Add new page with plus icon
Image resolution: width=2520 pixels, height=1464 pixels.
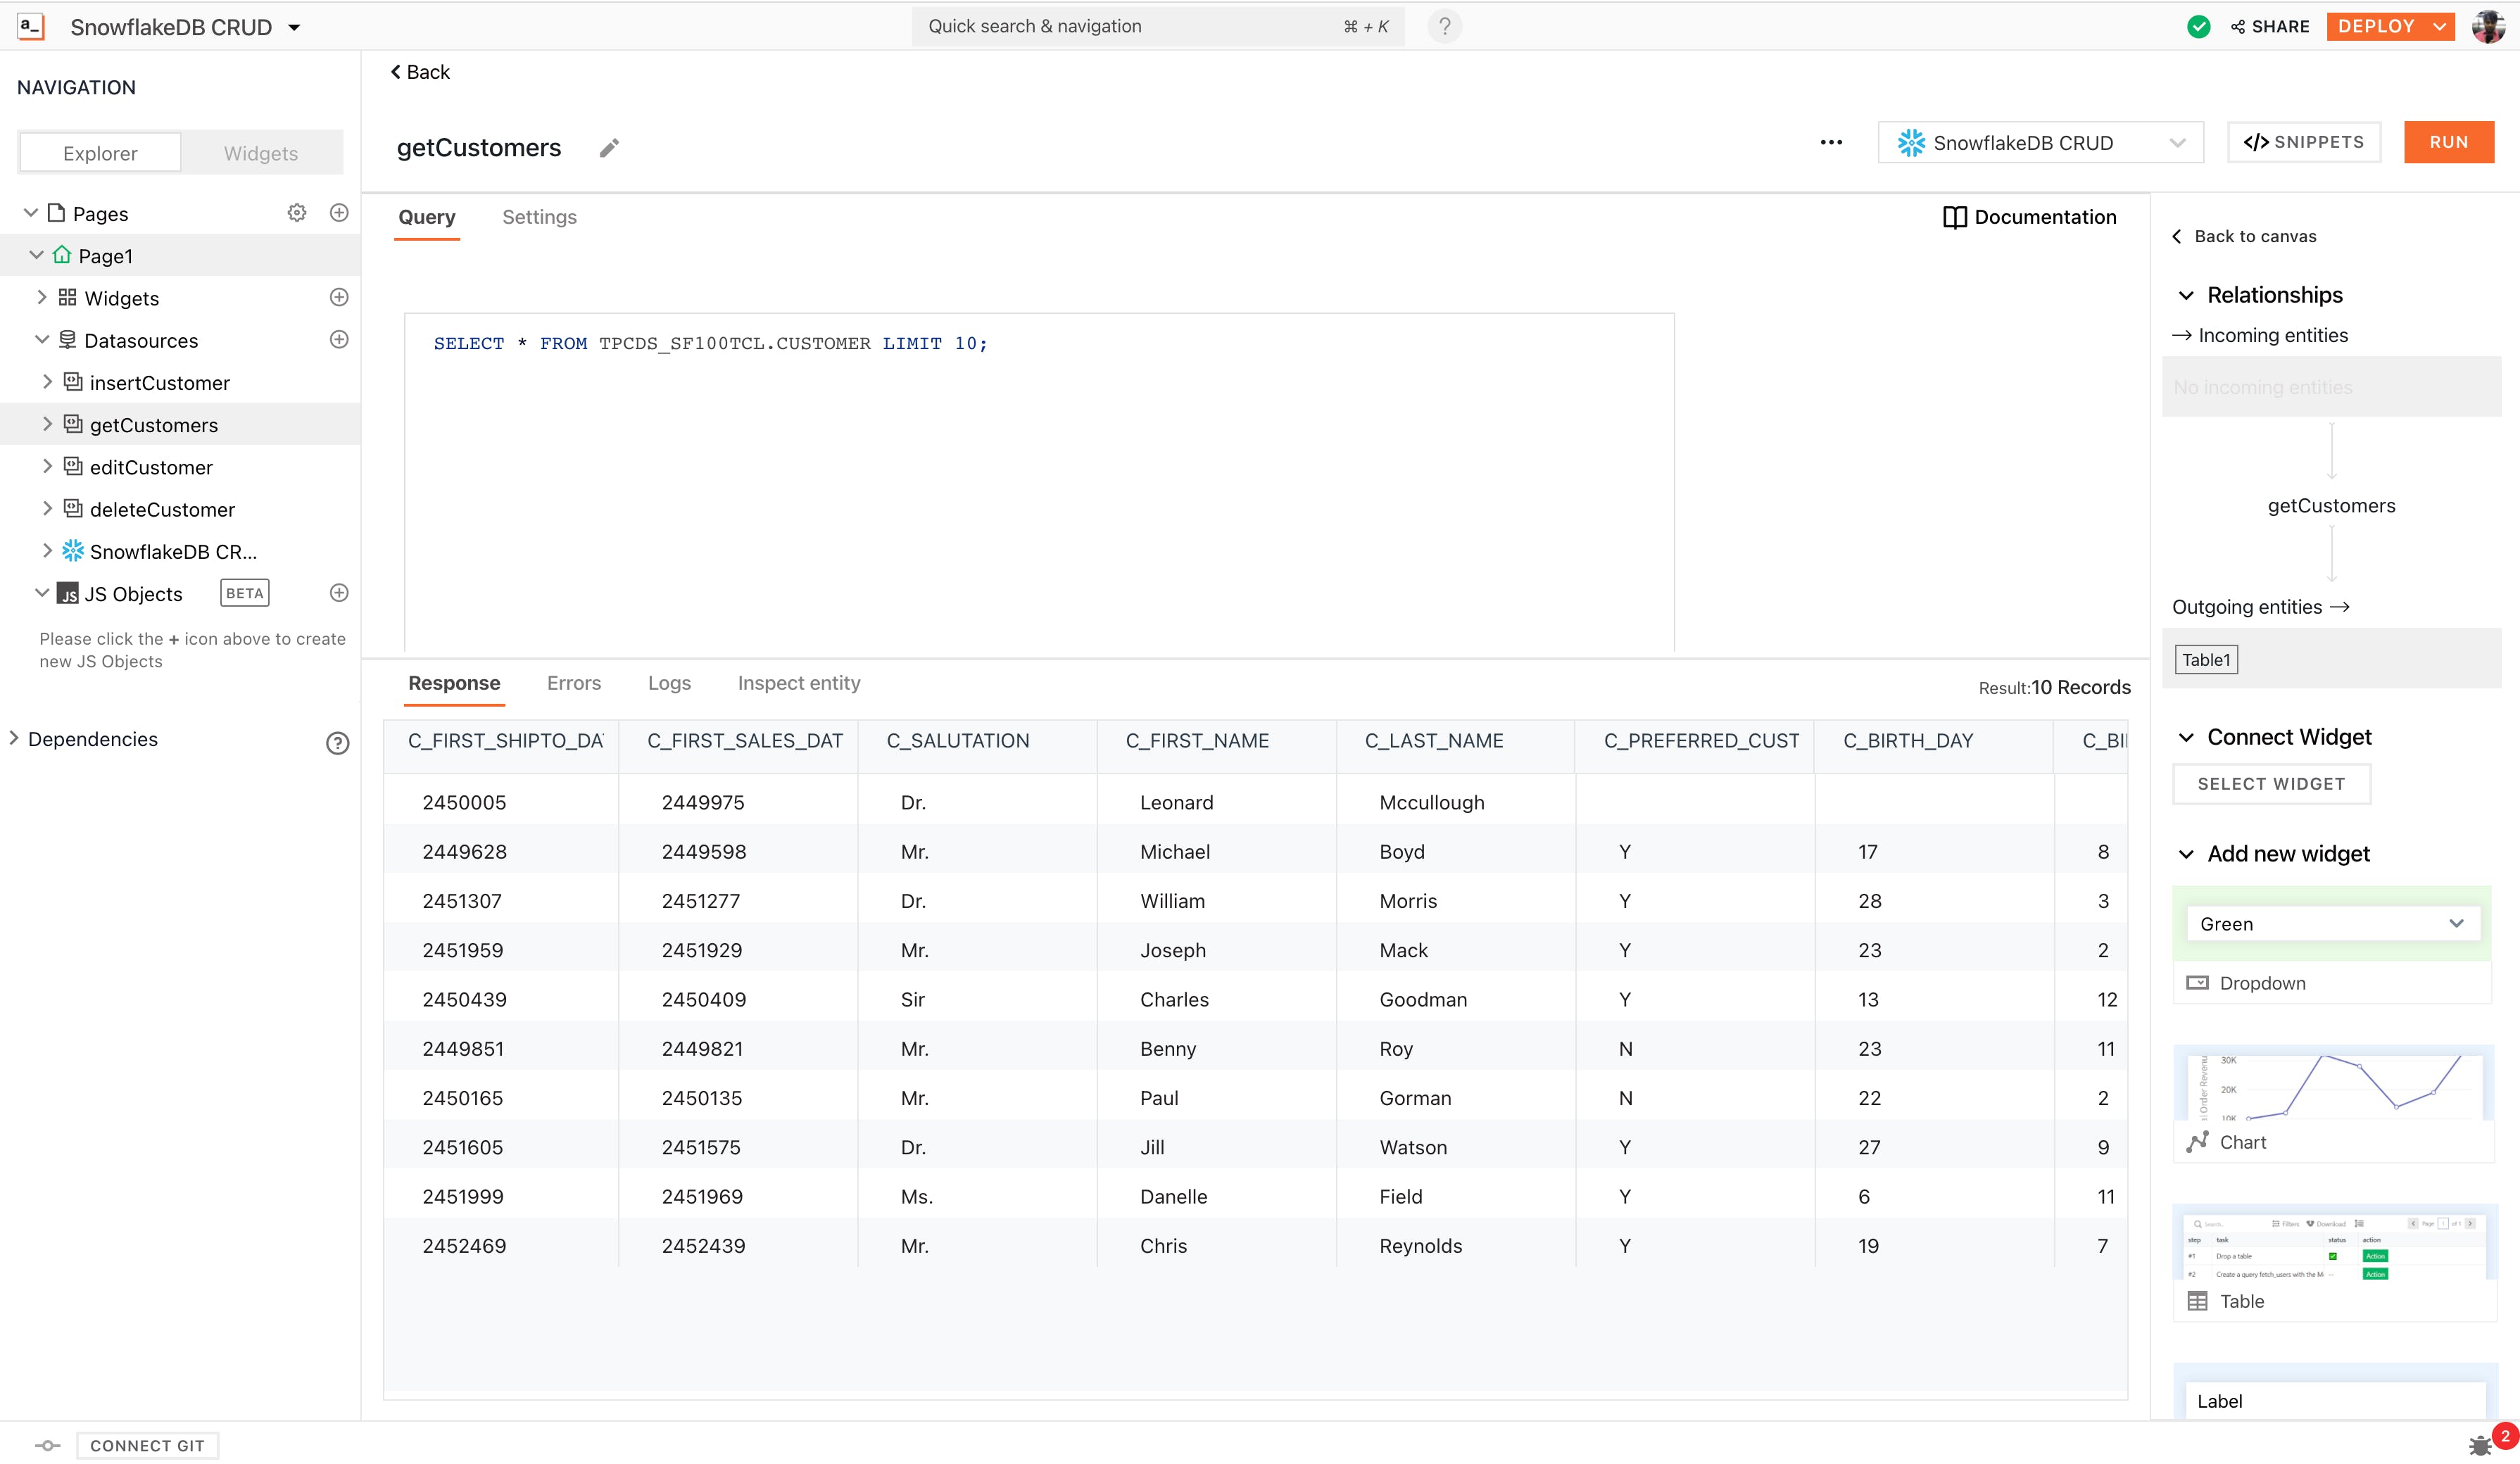339,213
